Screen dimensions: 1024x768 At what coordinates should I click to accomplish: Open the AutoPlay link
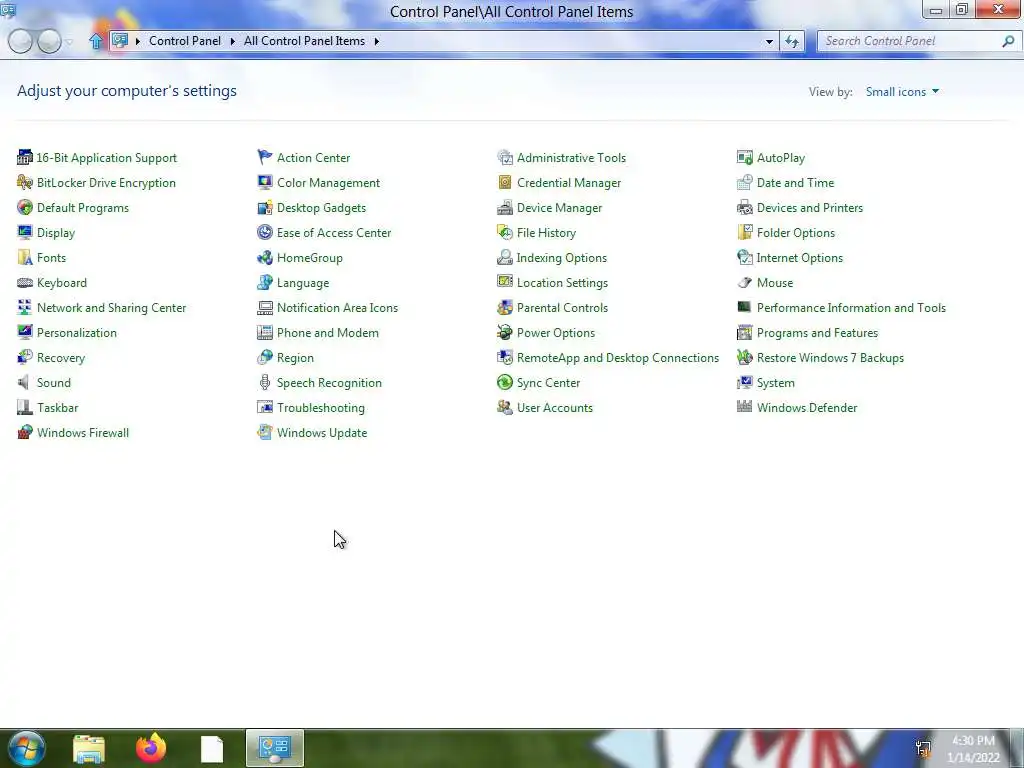pos(780,157)
